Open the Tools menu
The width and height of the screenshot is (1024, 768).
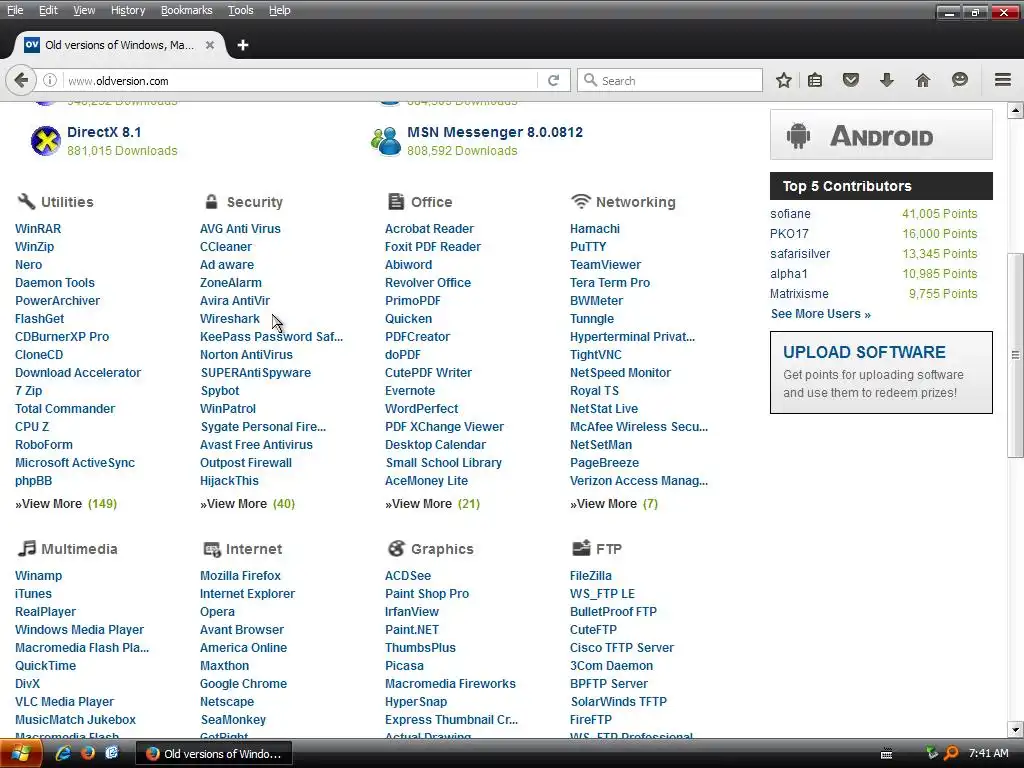[240, 10]
